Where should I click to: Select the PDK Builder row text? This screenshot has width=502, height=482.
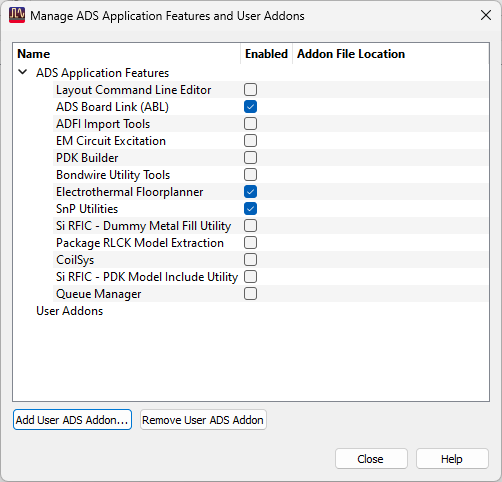(87, 158)
